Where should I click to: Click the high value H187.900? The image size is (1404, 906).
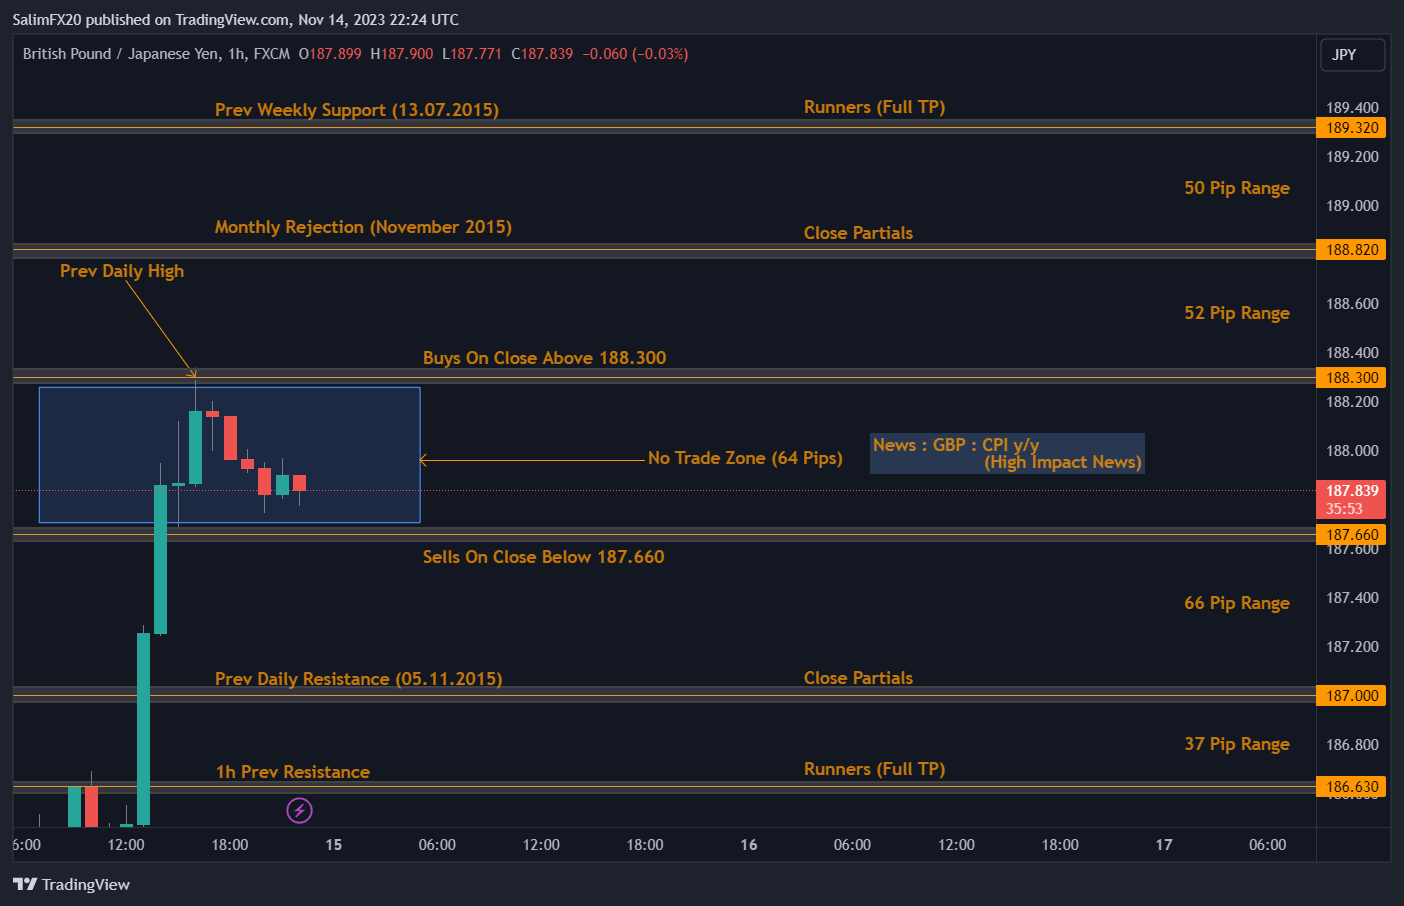point(402,54)
